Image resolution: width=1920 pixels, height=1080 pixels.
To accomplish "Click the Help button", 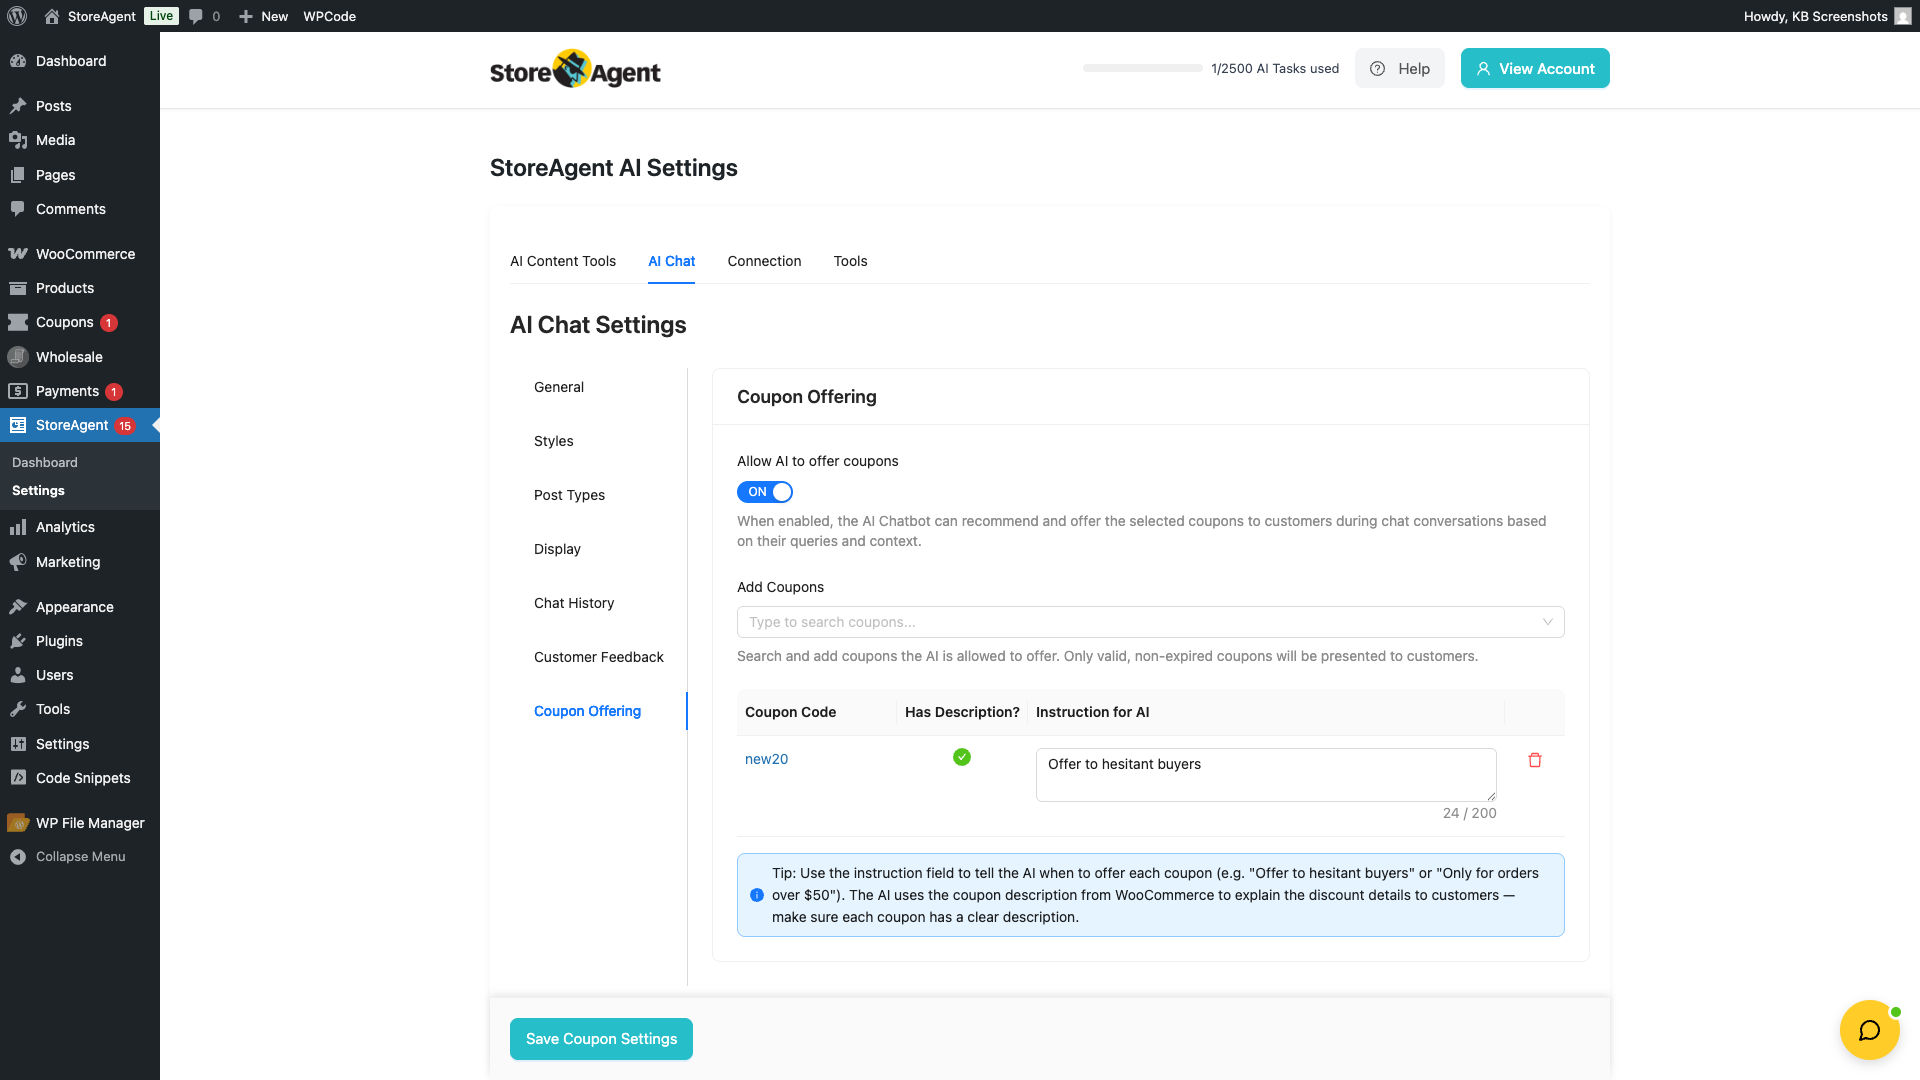I will (x=1399, y=68).
